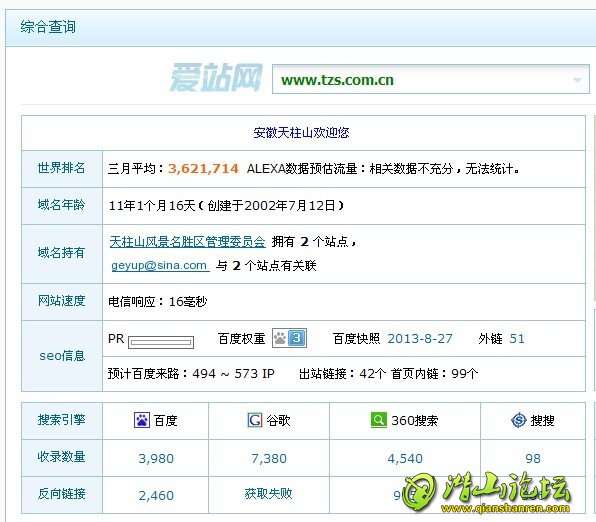Click 获取失败 under Google backlinks
The image size is (596, 522).
pyautogui.click(x=268, y=494)
